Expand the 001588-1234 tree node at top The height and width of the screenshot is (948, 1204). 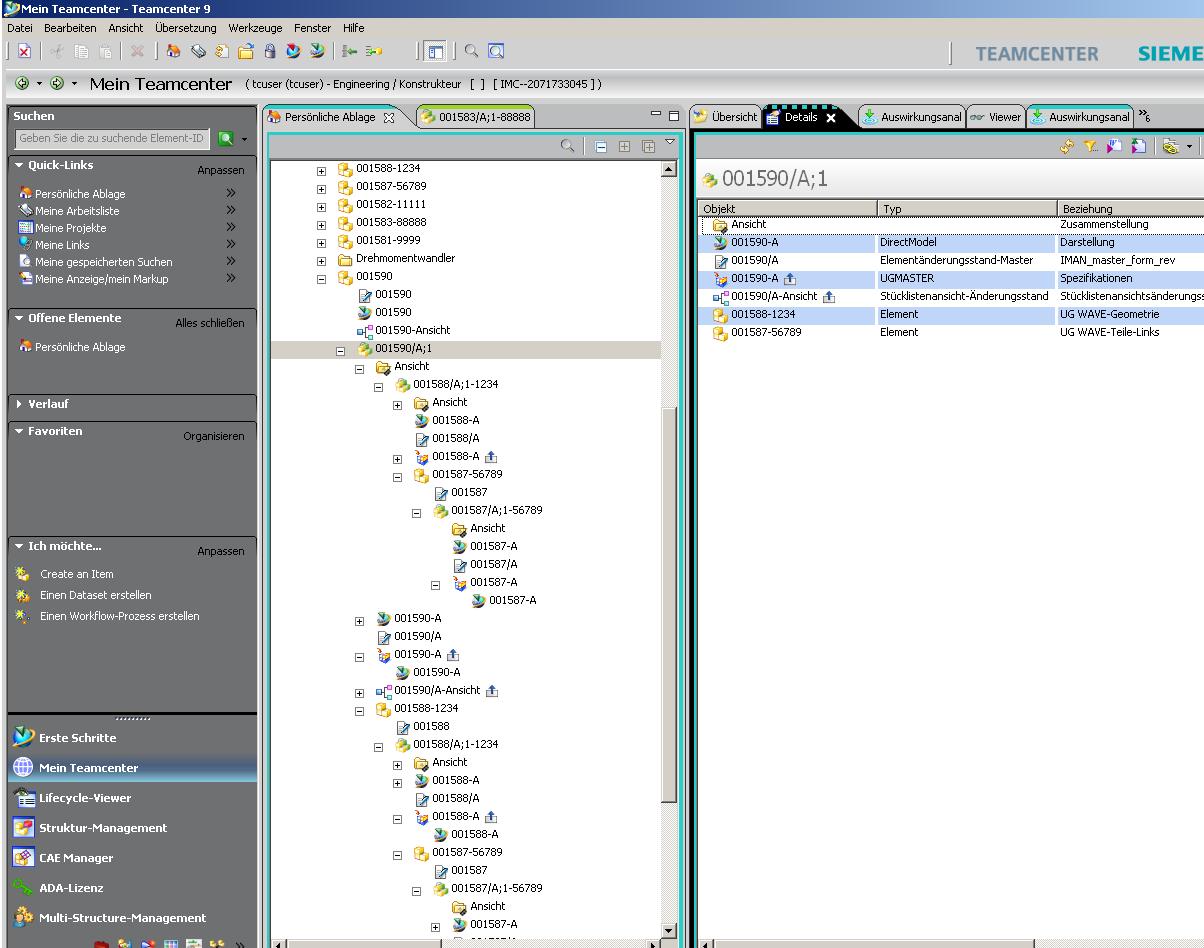tap(321, 171)
